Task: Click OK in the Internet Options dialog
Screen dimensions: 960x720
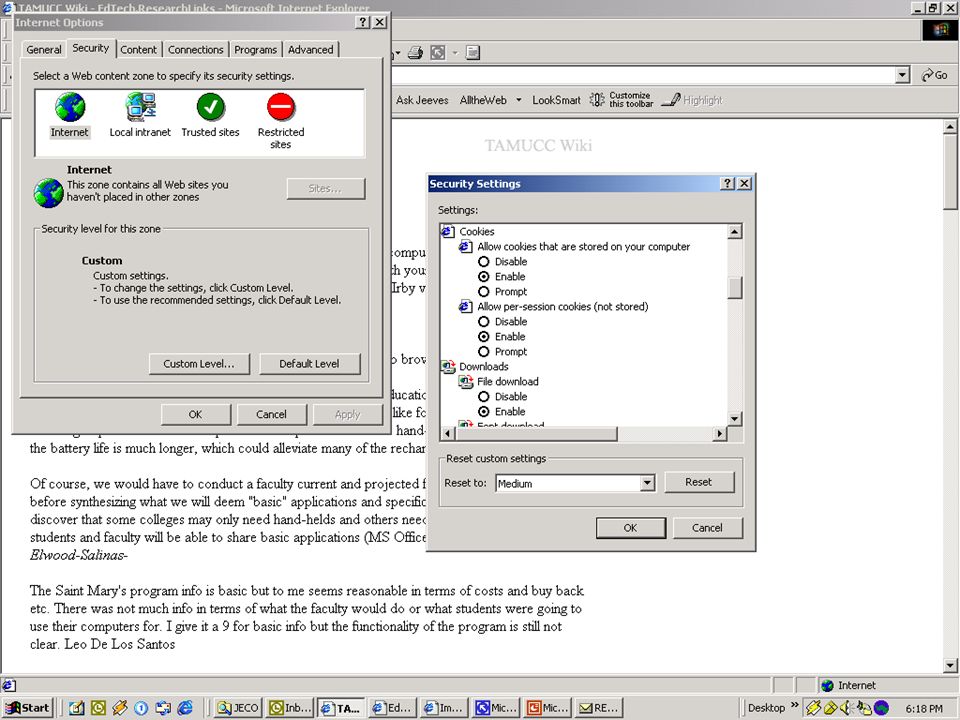Action: tap(196, 414)
